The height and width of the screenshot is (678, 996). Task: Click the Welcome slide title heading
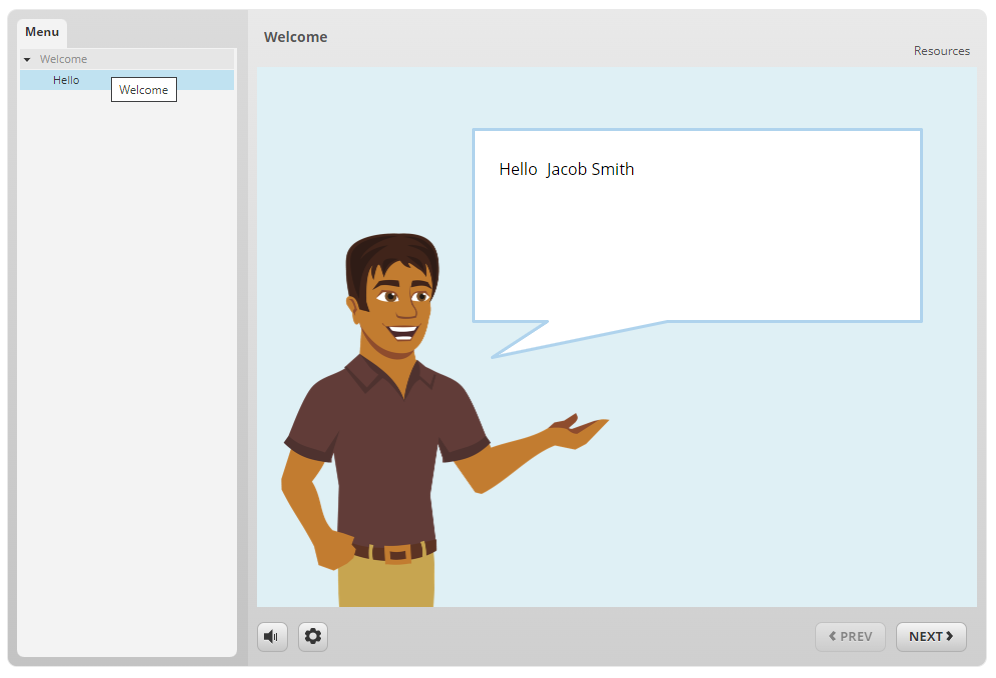tap(295, 37)
